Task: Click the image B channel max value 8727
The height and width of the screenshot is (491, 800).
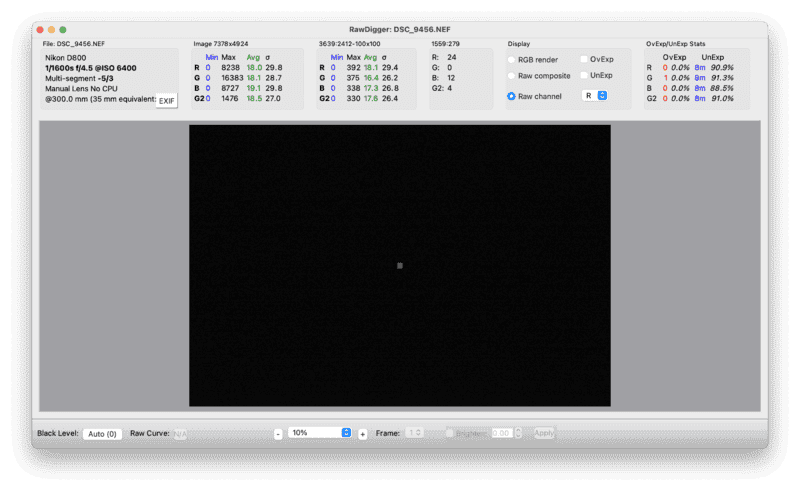Action: 230,88
